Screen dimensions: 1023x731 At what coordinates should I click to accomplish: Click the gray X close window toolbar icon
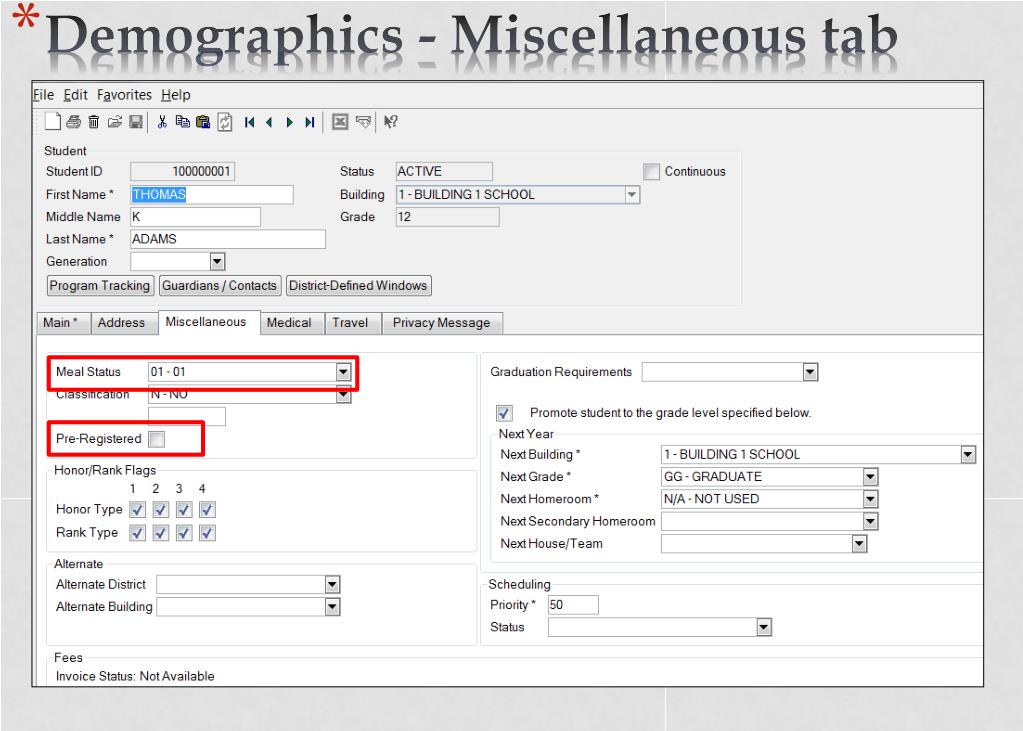pyautogui.click(x=340, y=121)
